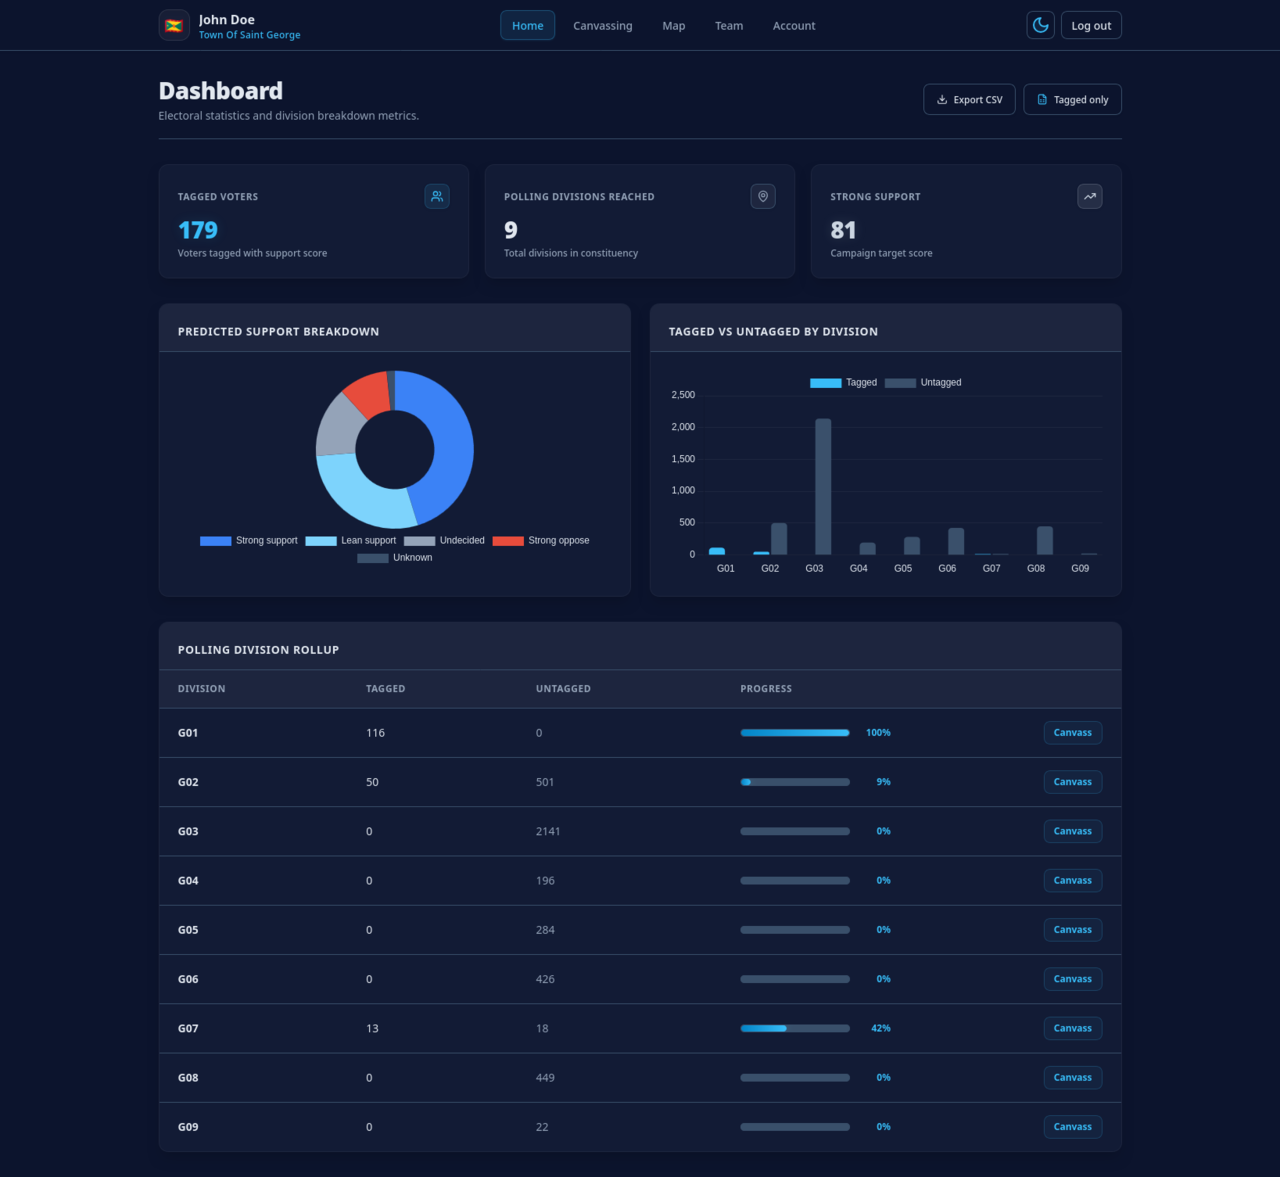Click Town Of Saint George constituency text

(249, 35)
